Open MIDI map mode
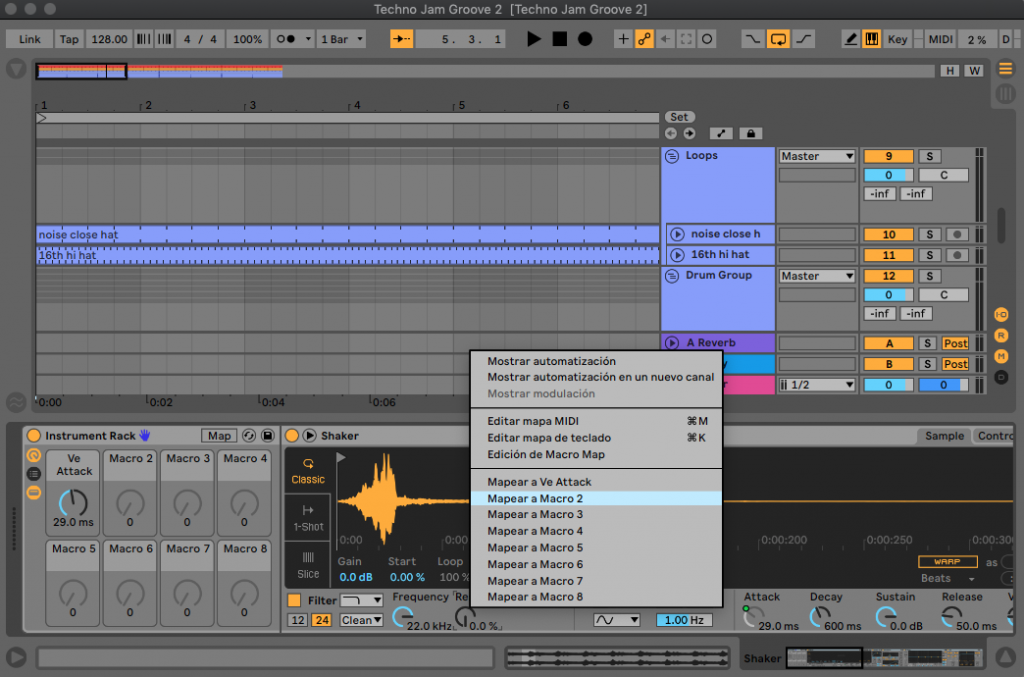This screenshot has height=677, width=1024. 940,39
